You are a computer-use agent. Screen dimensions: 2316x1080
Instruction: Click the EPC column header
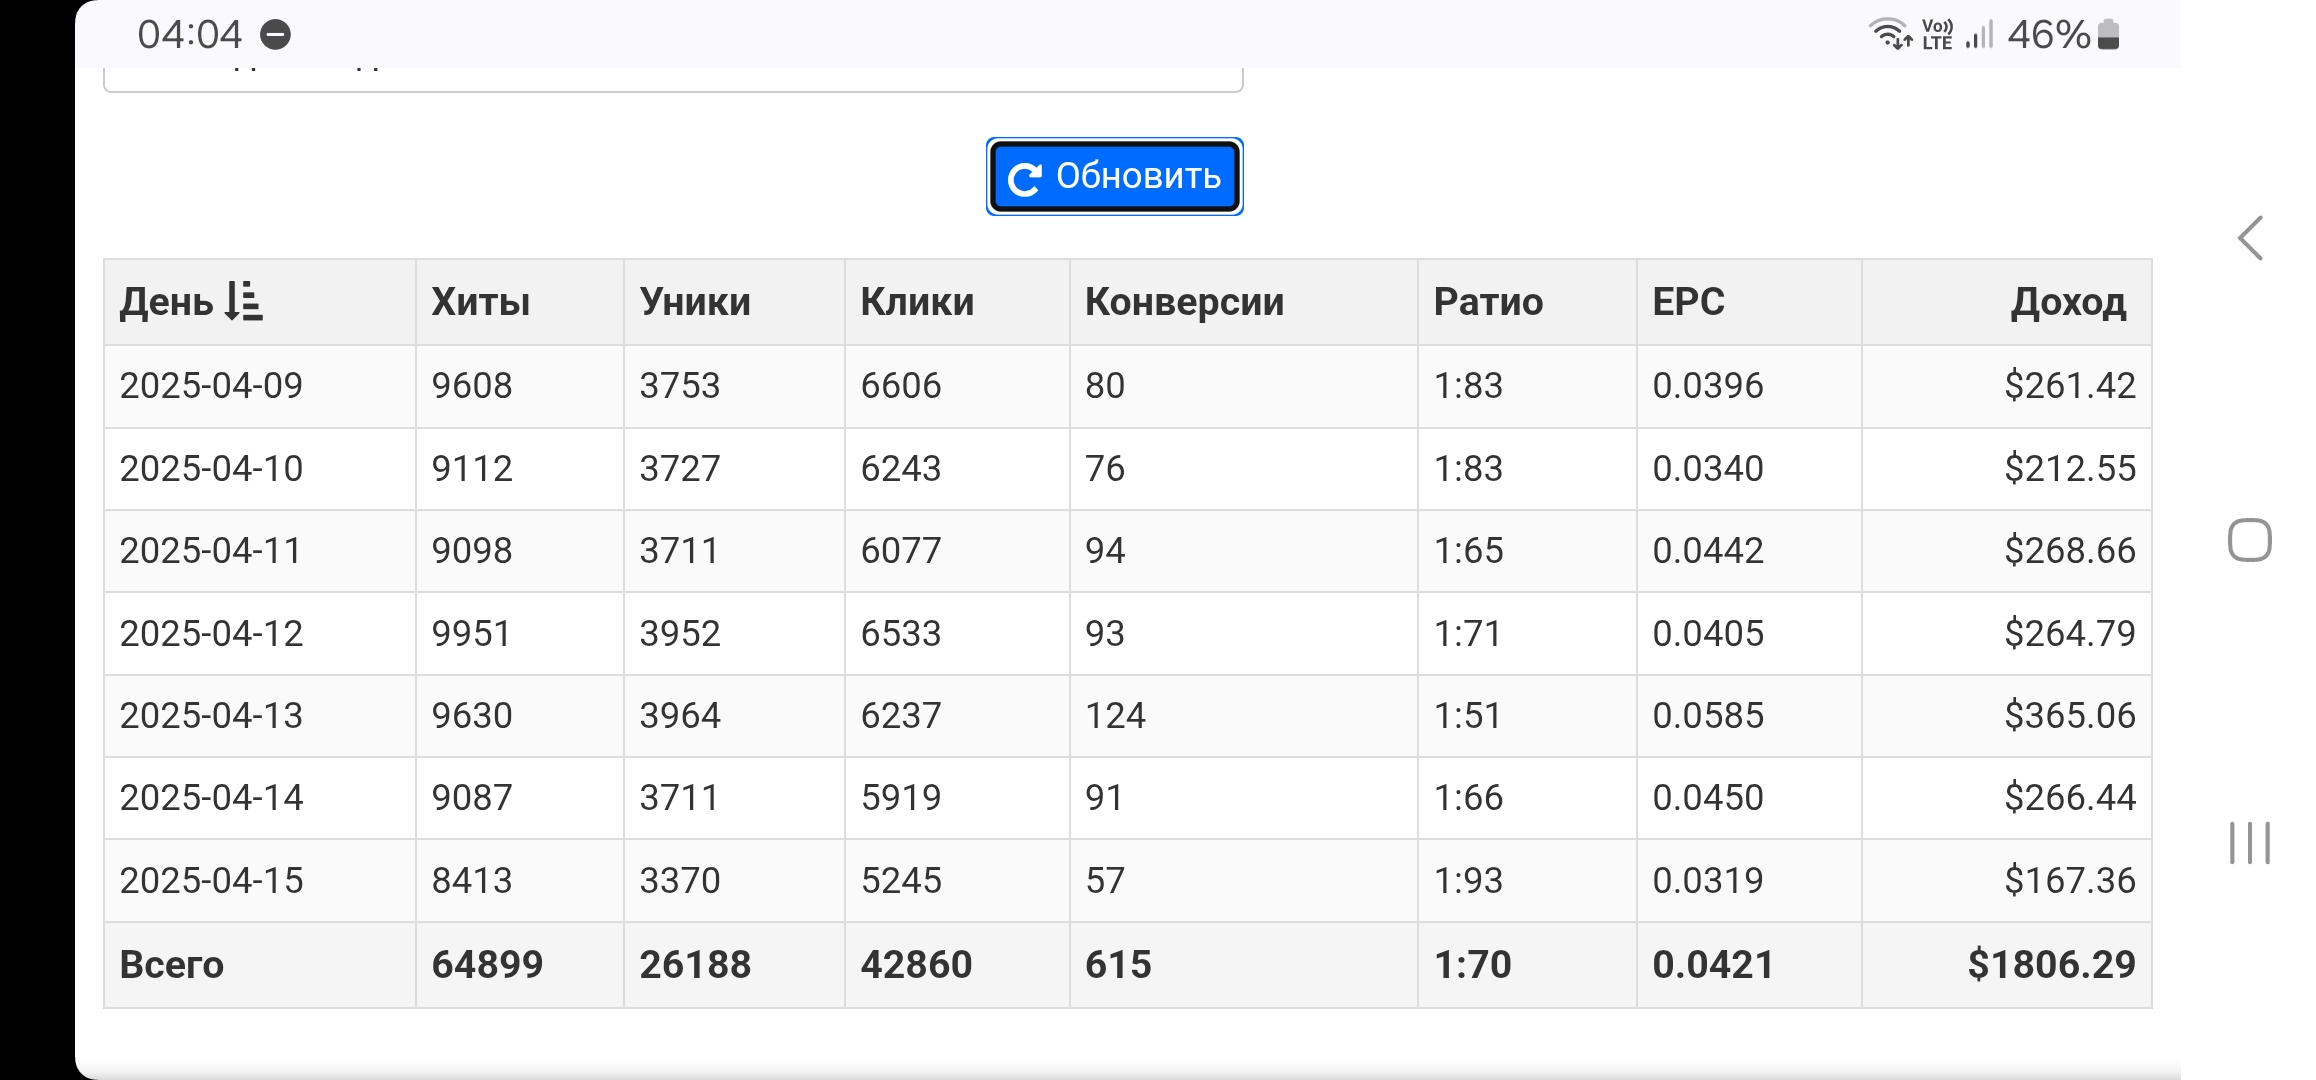point(1688,302)
